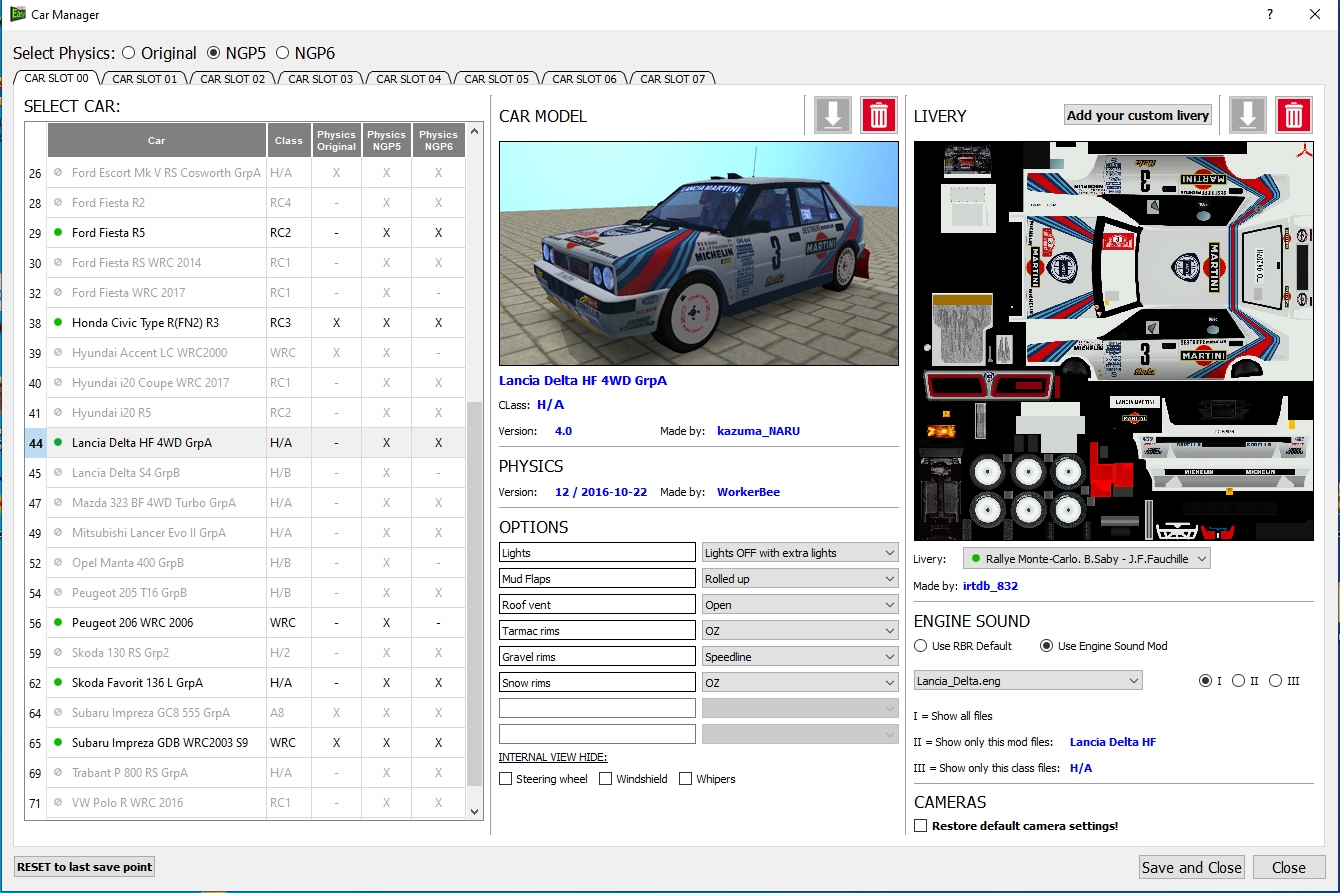The width and height of the screenshot is (1340, 893).
Task: Click the Car Model download arrow icon
Action: [x=832, y=115]
